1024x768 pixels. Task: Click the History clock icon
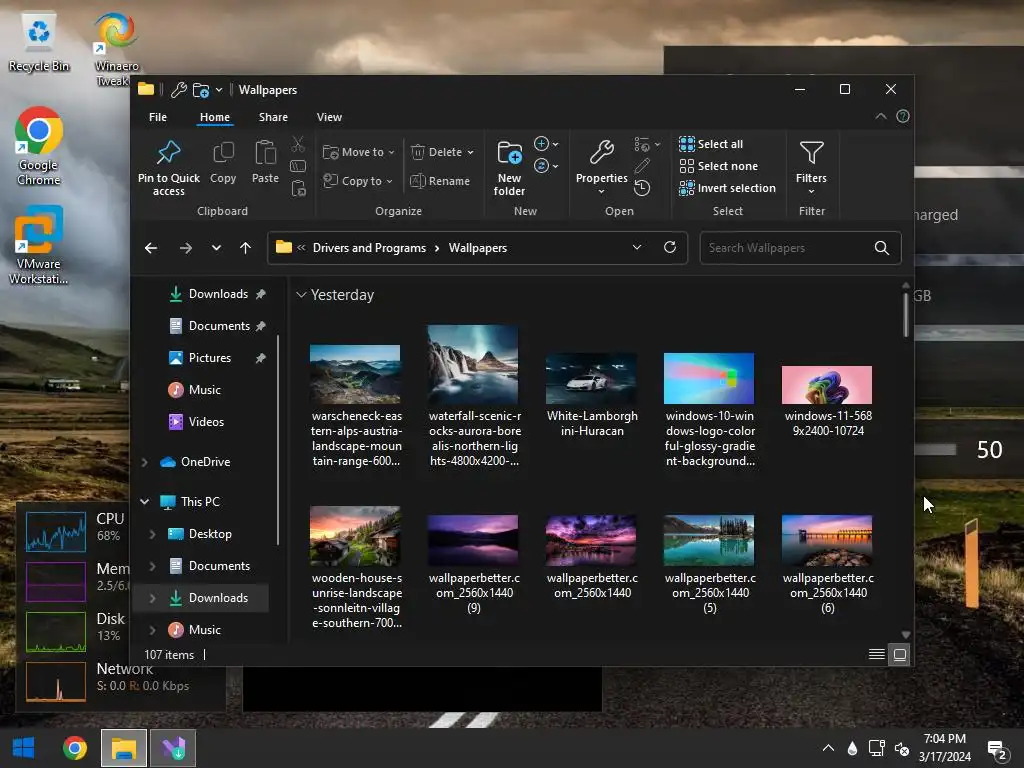coord(642,189)
